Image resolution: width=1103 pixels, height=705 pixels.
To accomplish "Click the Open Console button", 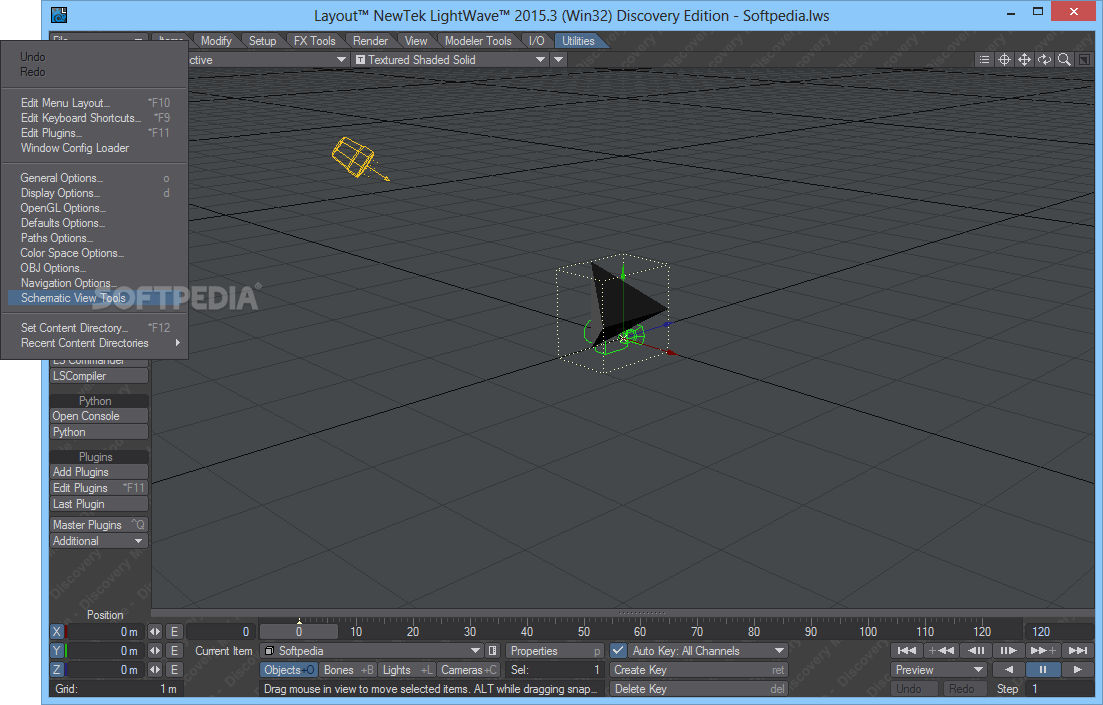I will pos(98,416).
